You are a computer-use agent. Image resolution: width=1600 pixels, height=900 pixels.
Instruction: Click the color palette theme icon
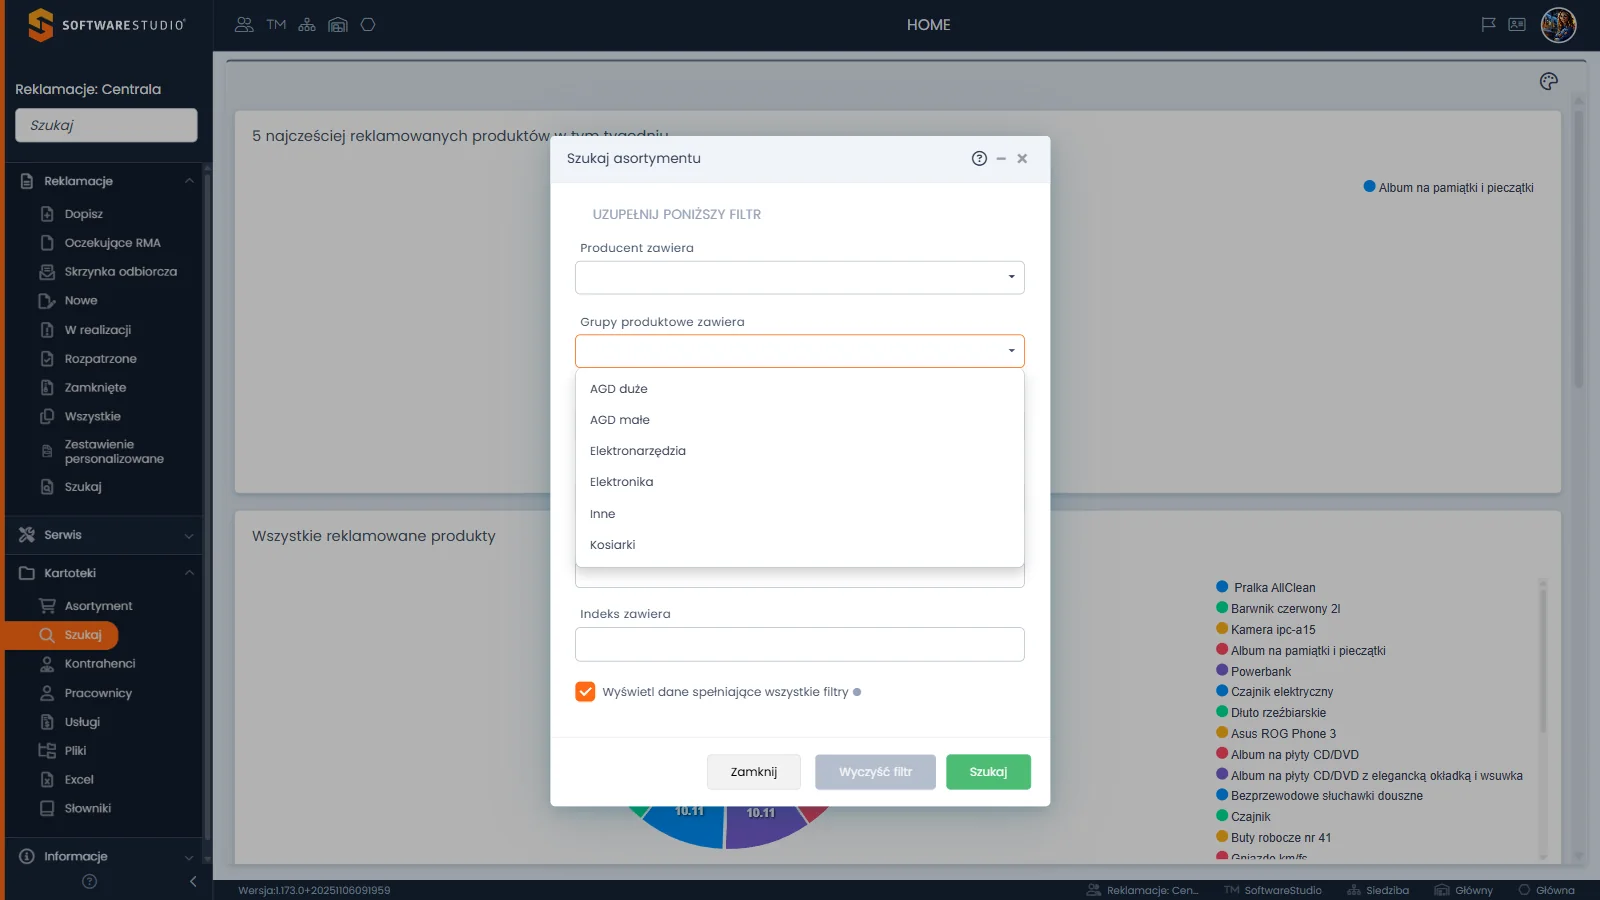click(x=1549, y=82)
